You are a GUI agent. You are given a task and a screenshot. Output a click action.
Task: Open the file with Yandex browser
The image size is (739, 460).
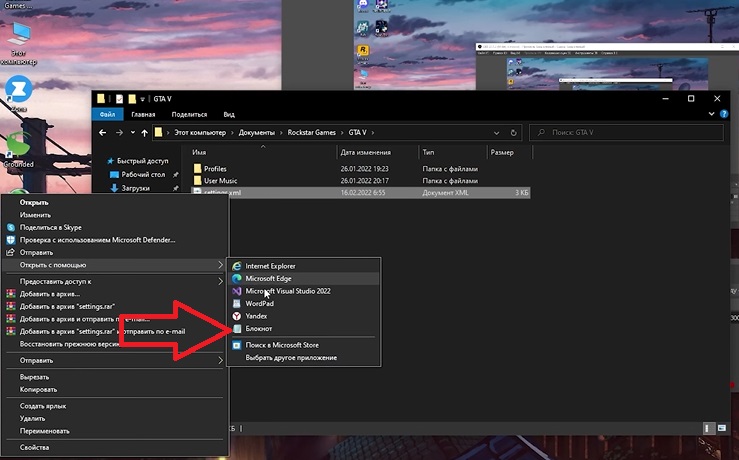pyautogui.click(x=257, y=316)
